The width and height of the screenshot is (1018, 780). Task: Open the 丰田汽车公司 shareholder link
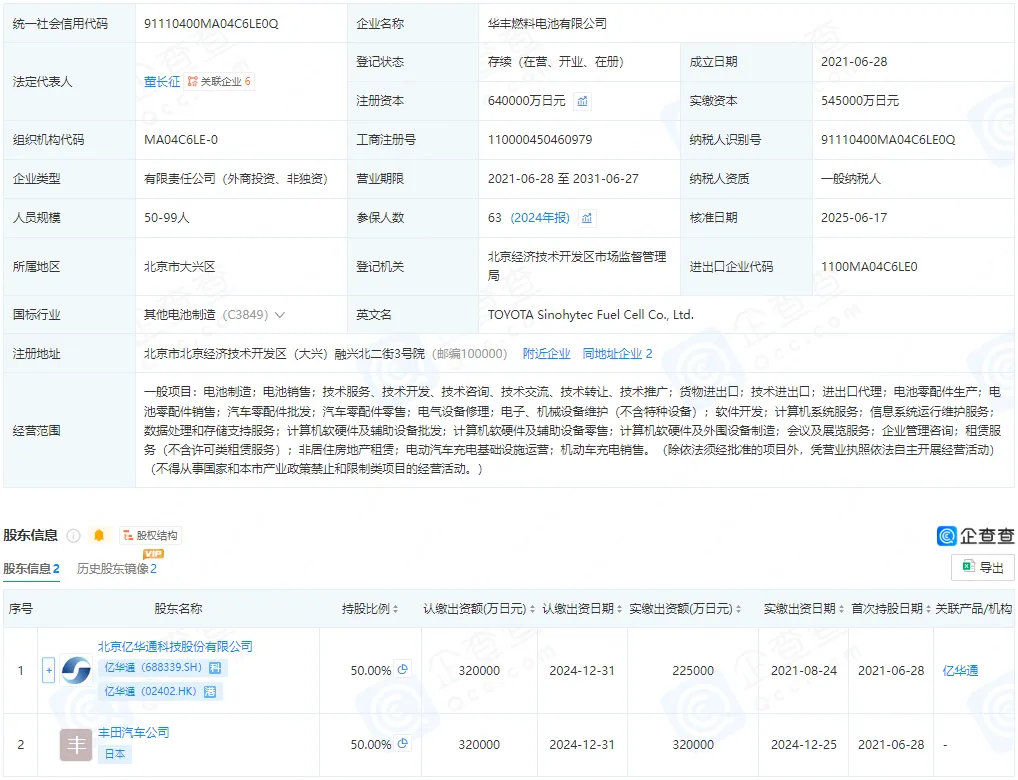pos(134,732)
